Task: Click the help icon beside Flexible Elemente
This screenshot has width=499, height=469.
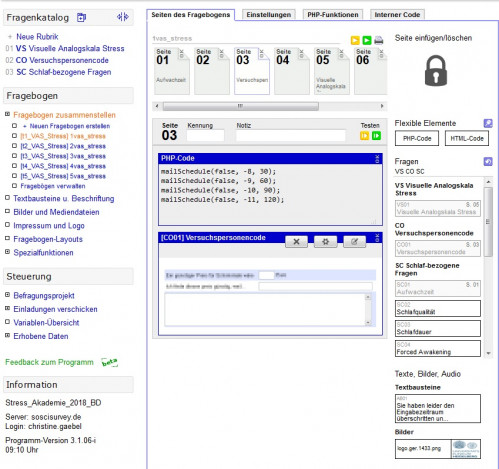Action: click(x=488, y=123)
